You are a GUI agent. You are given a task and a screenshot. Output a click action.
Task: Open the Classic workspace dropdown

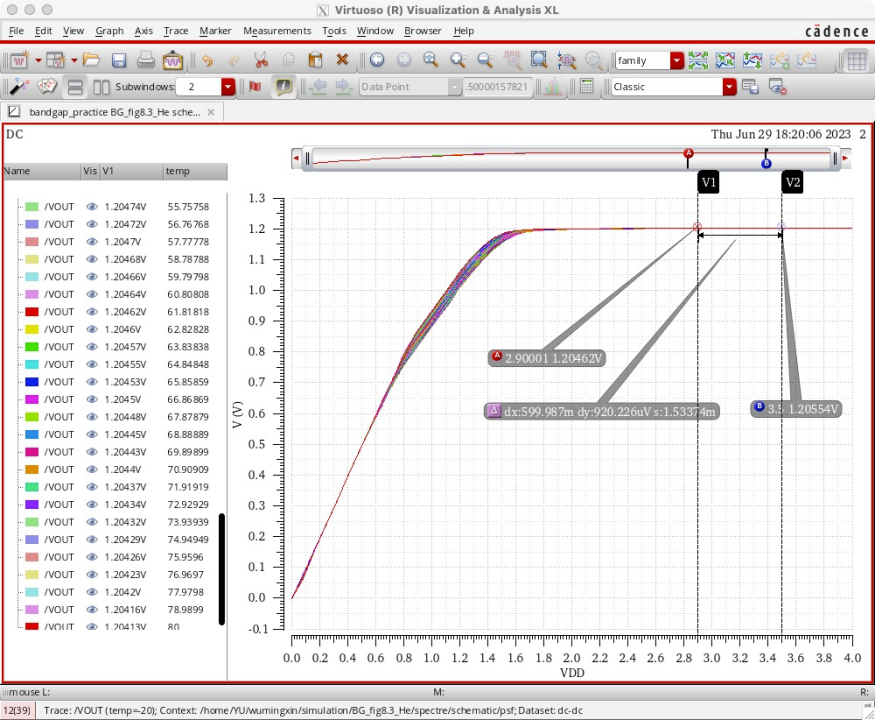pyautogui.click(x=729, y=87)
